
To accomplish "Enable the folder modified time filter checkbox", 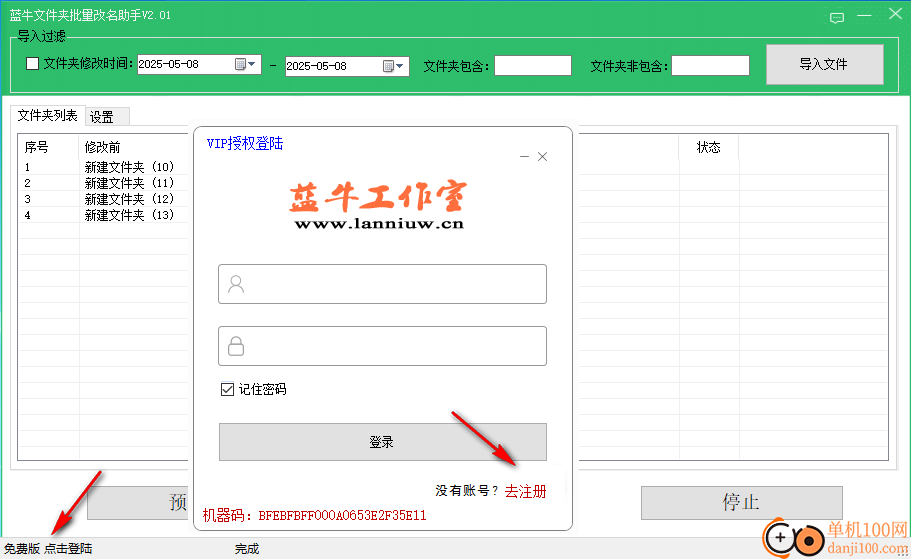I will point(33,63).
